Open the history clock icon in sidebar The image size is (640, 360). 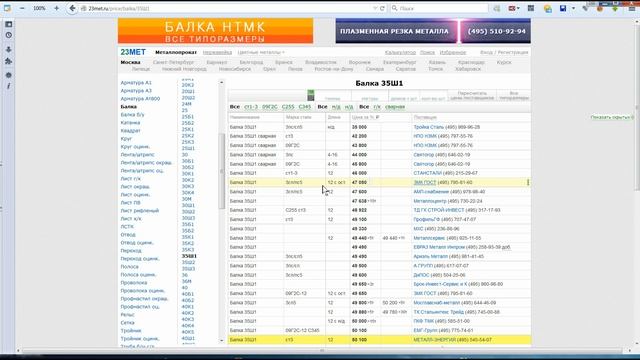tap(9, 36)
